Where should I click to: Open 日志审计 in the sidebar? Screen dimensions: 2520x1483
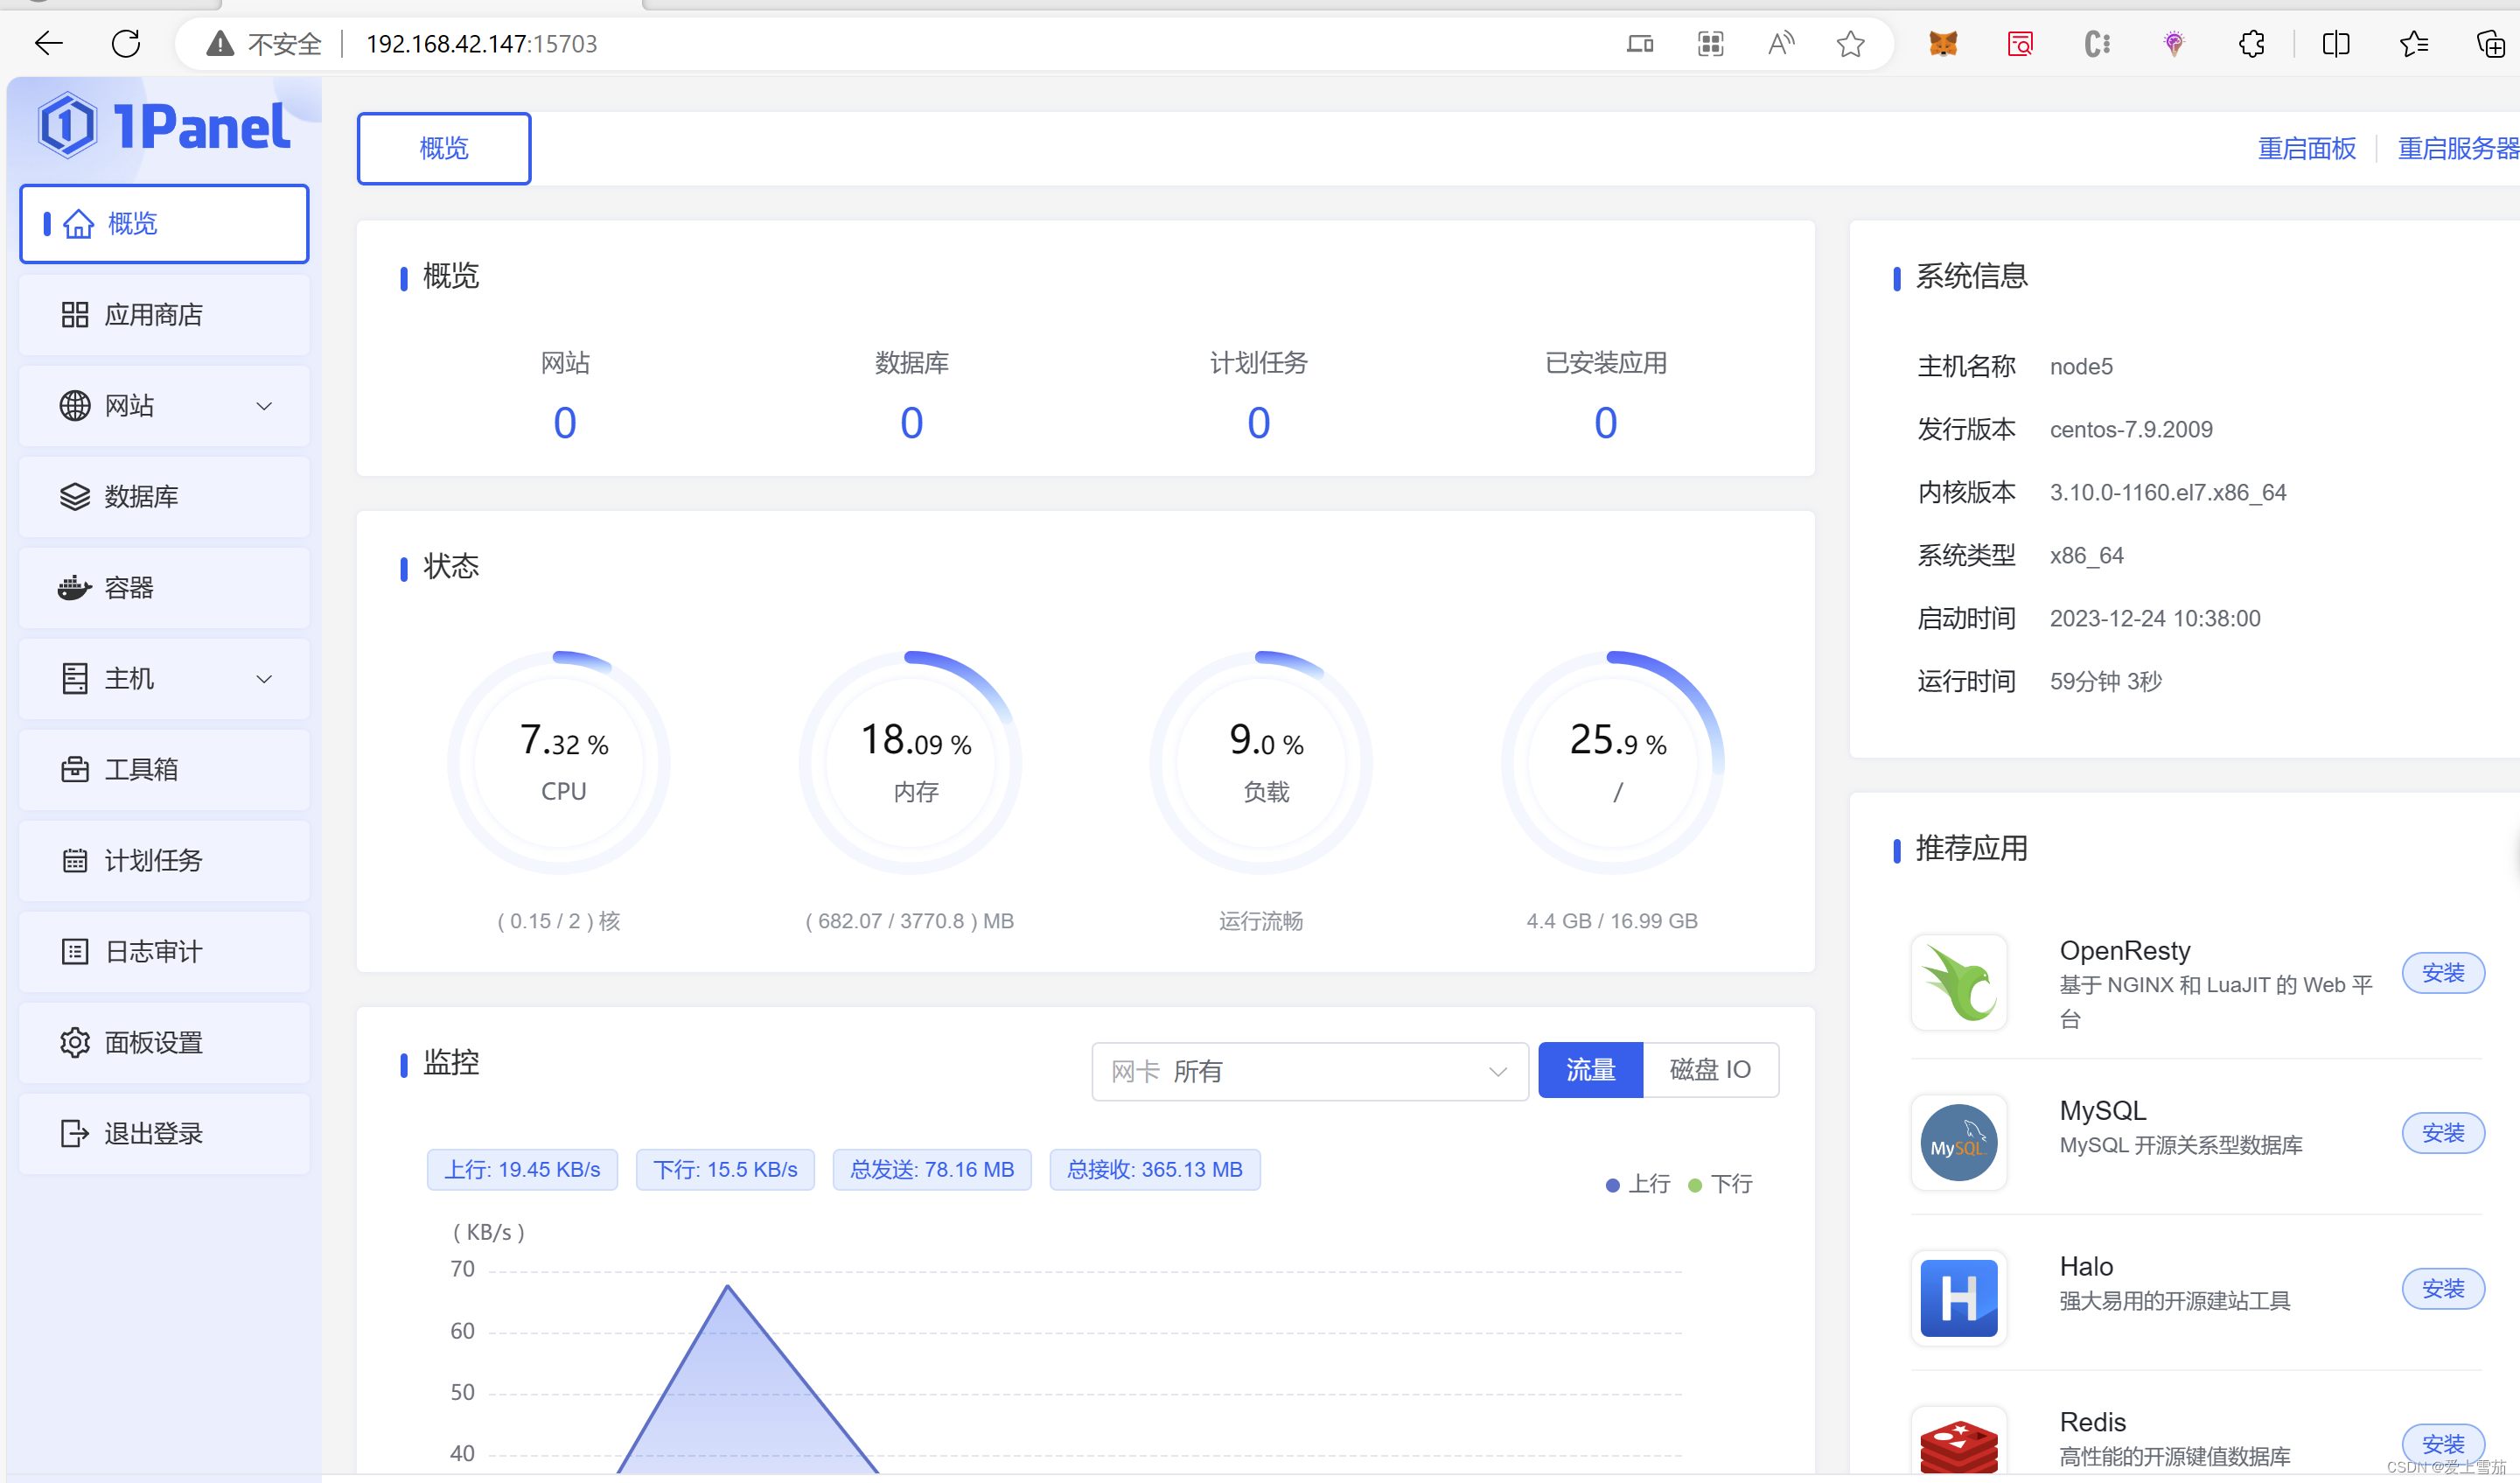[x=153, y=951]
